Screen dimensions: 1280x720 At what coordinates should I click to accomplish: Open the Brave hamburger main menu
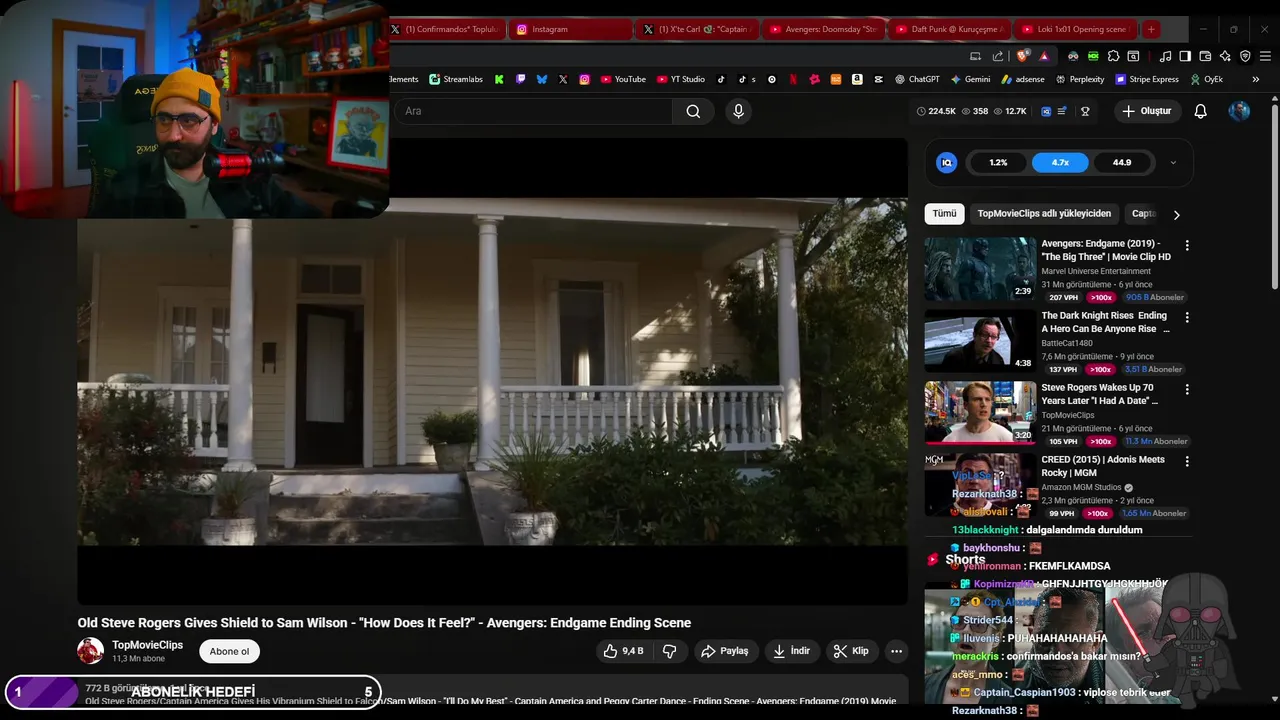click(x=1265, y=56)
